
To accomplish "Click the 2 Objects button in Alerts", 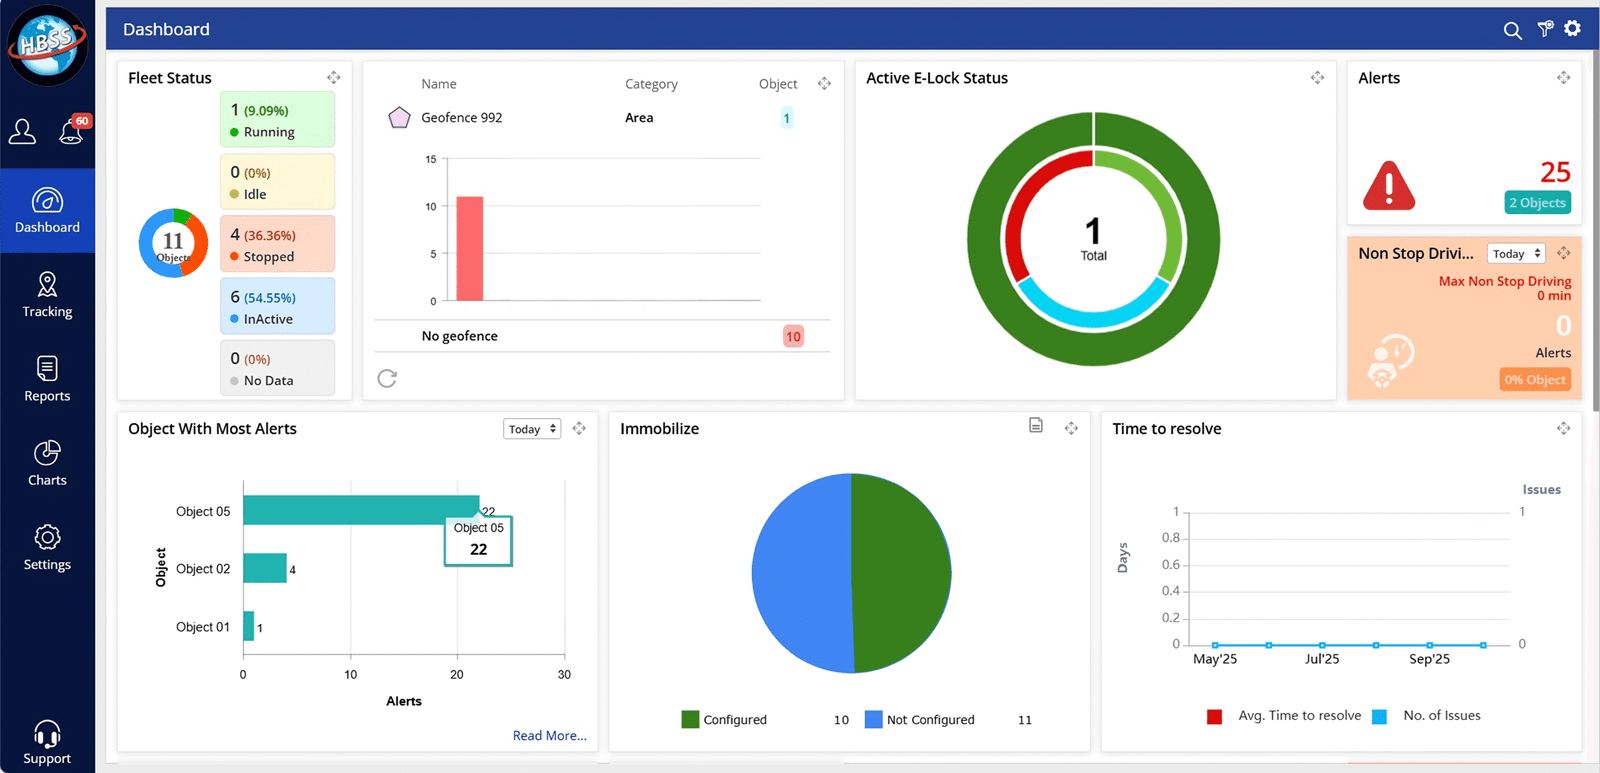I will point(1537,203).
